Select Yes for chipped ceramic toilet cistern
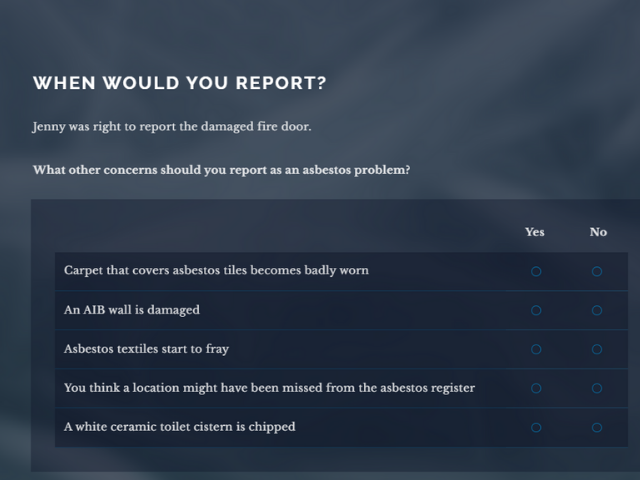640x480 pixels. (x=536, y=427)
